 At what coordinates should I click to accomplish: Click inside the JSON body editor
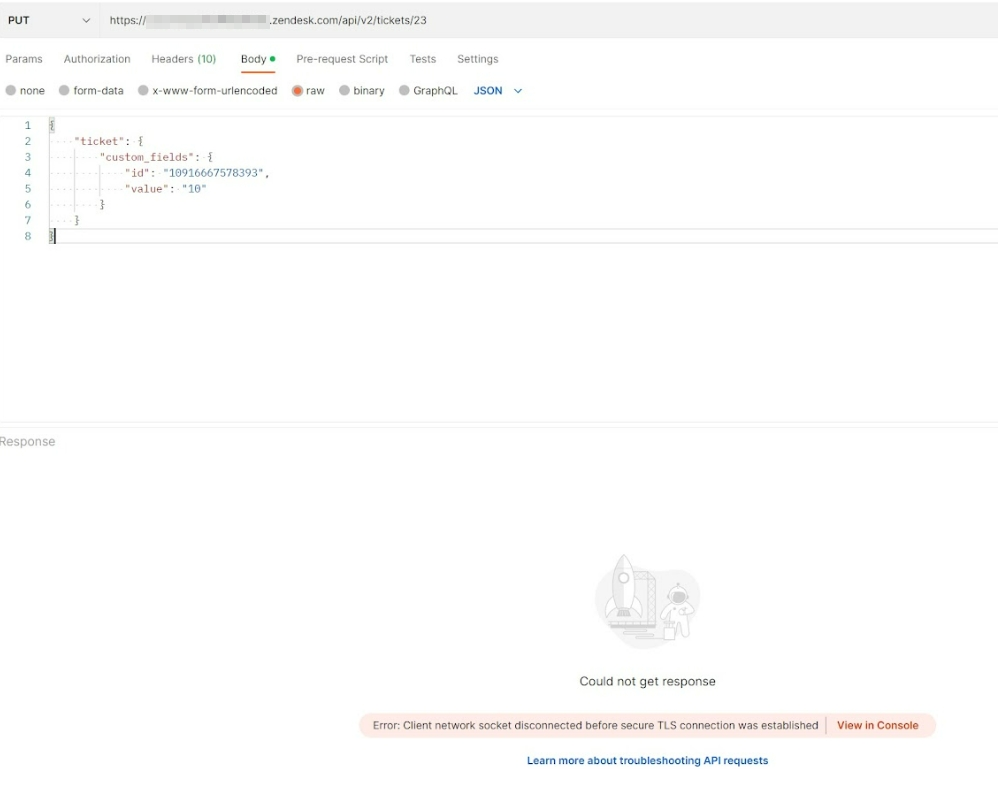point(500,320)
